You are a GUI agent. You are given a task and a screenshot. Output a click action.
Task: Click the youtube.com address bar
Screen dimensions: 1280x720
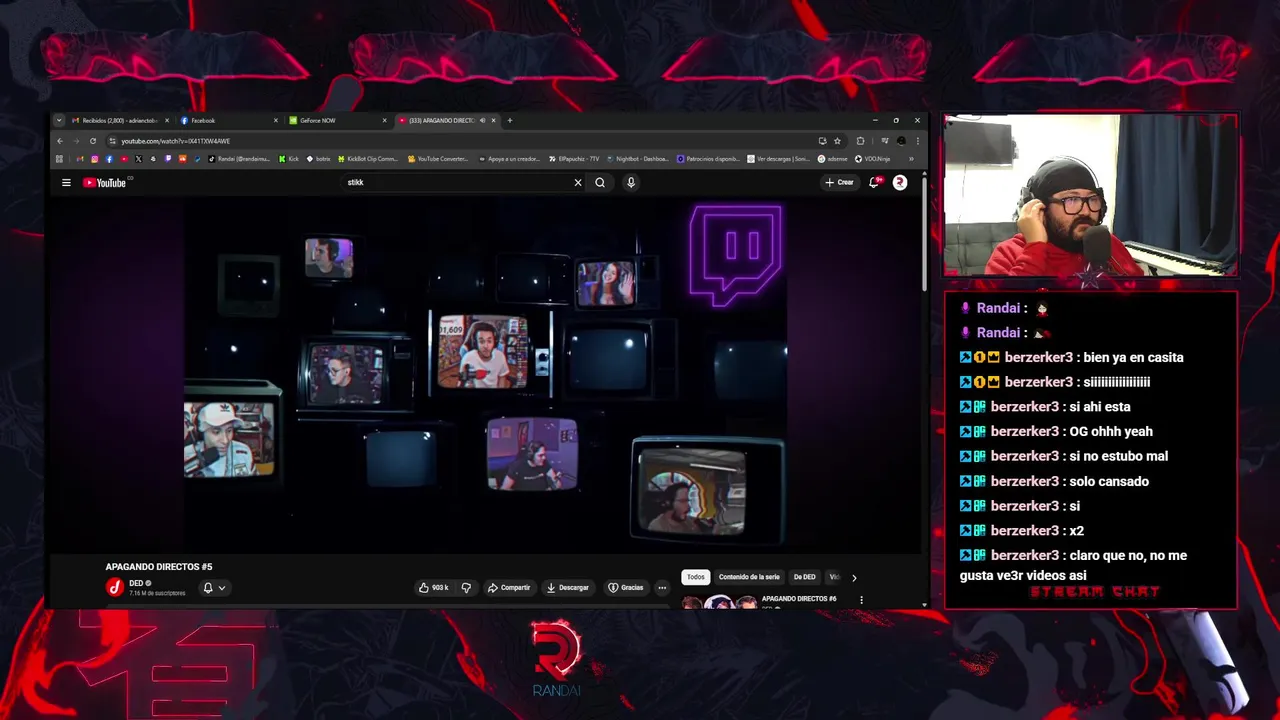(x=460, y=141)
